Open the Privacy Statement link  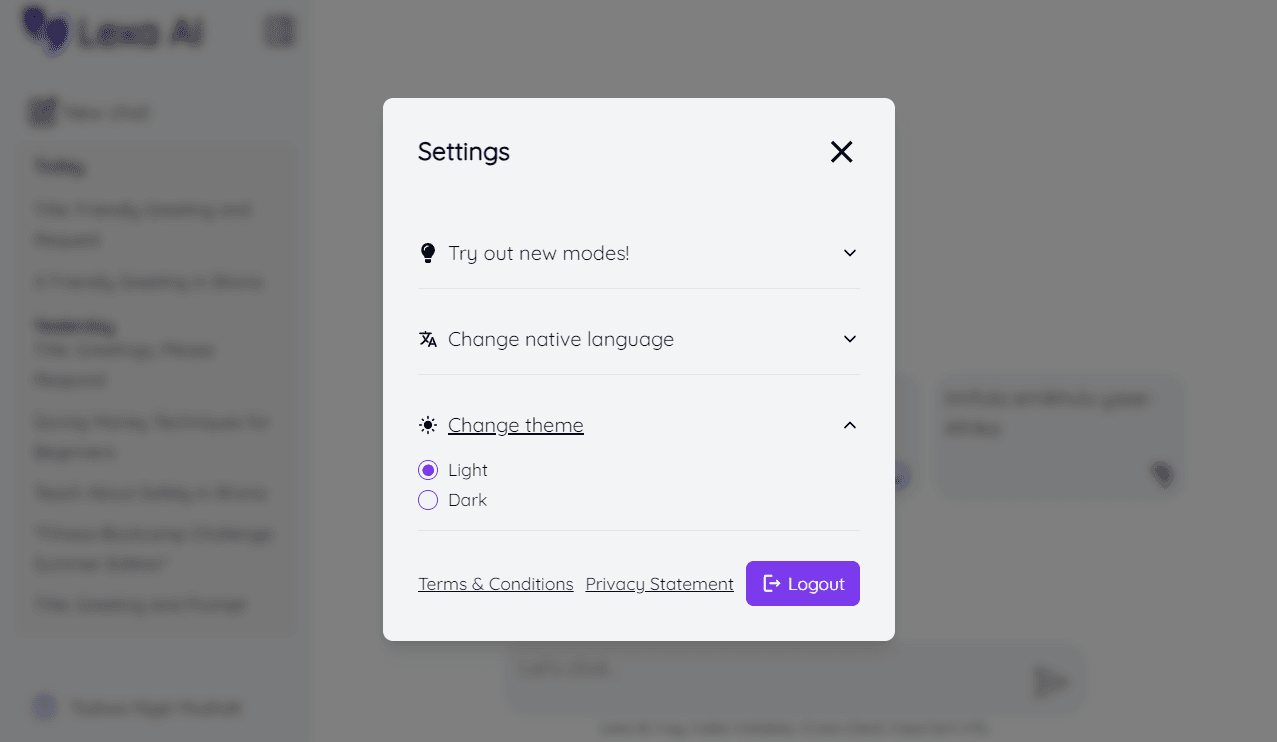660,584
